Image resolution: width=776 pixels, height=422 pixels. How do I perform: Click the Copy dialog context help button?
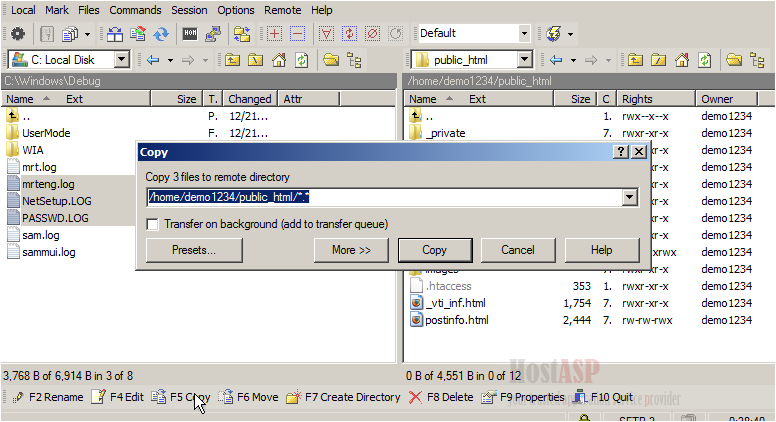pyautogui.click(x=620, y=152)
